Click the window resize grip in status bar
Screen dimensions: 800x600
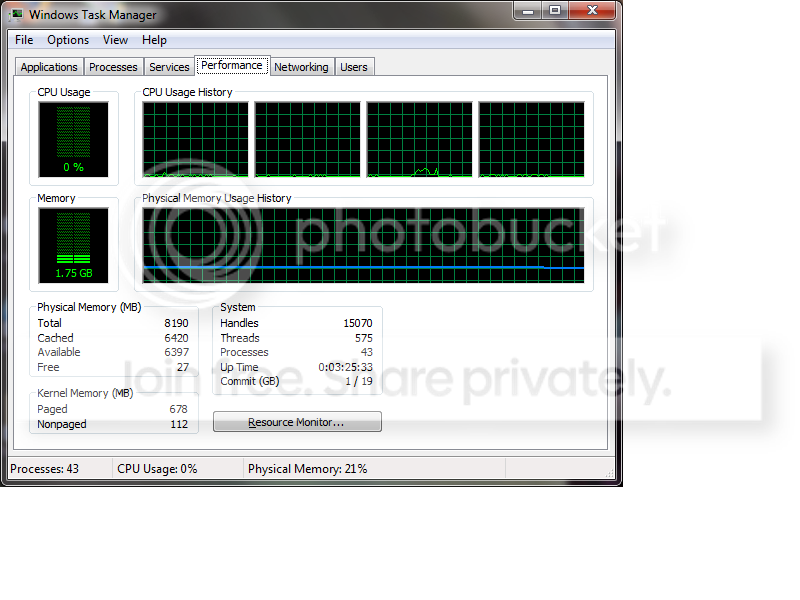click(x=610, y=473)
